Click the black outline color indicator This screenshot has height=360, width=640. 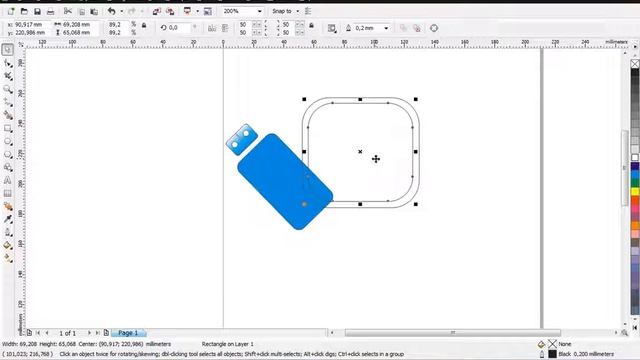(x=552, y=354)
